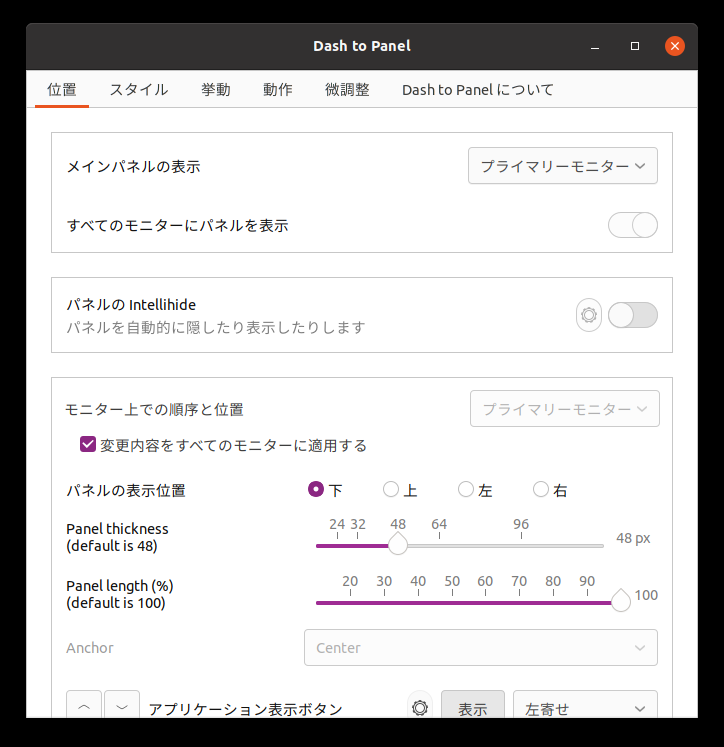Set panel length at the 50 mark
The width and height of the screenshot is (724, 747).
point(452,603)
